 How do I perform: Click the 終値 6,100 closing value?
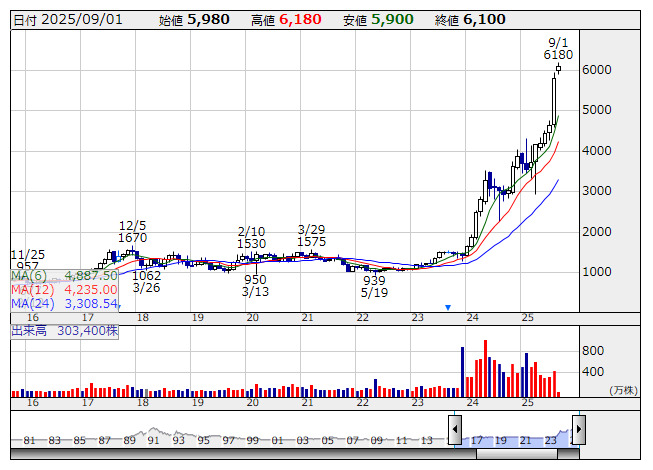tap(468, 19)
